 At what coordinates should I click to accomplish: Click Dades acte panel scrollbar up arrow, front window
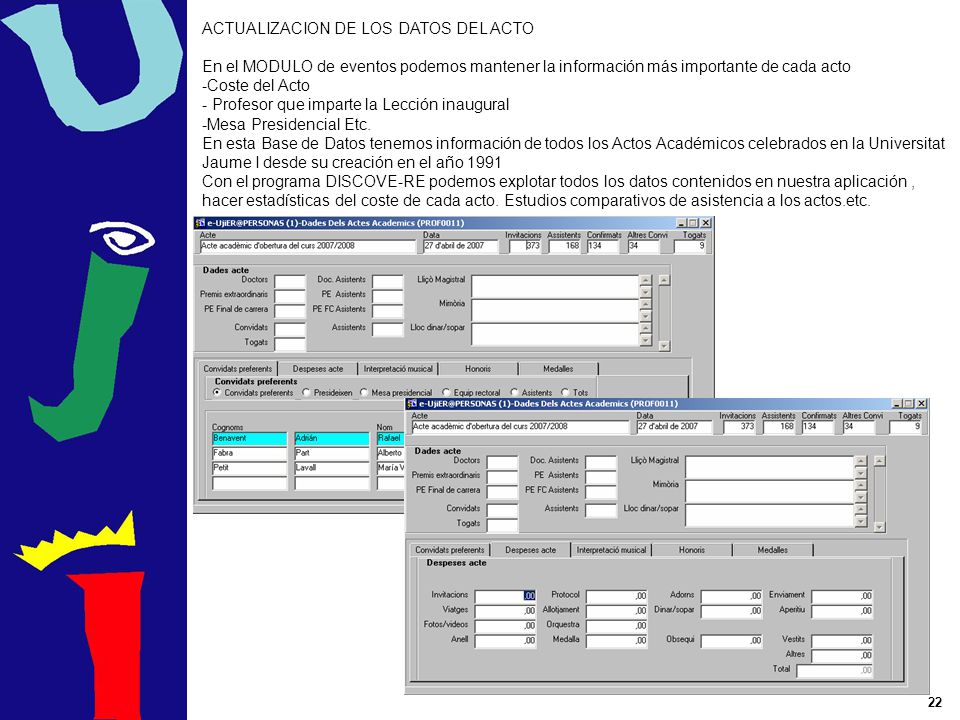(x=880, y=461)
